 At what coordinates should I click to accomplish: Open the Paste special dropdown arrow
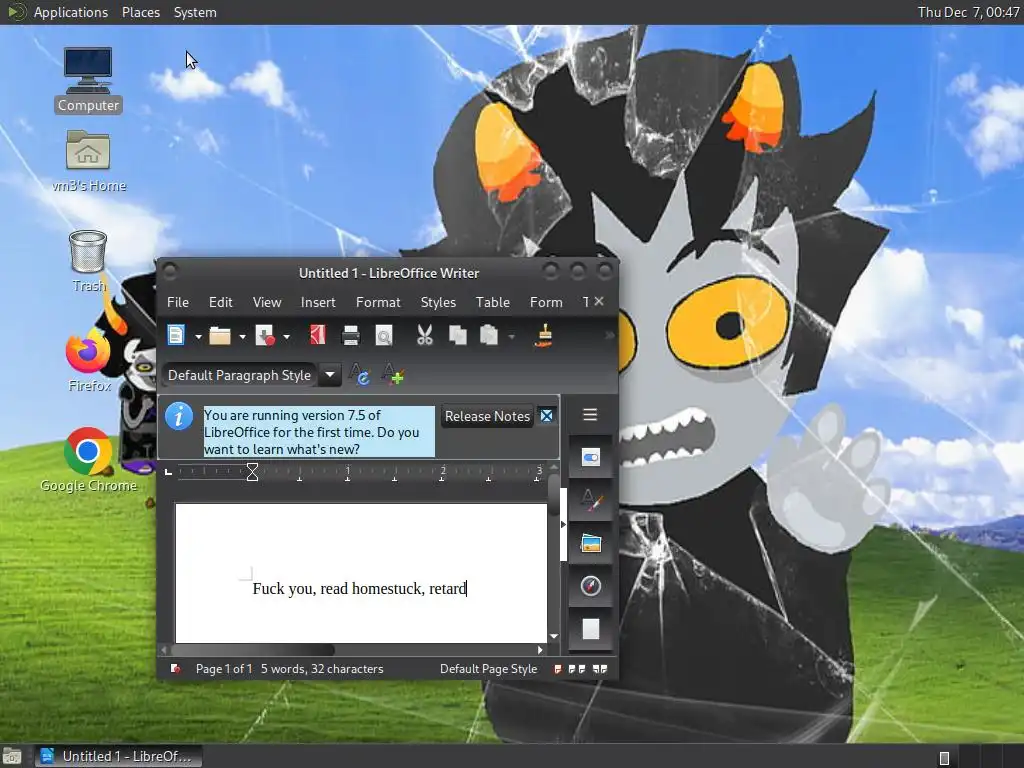(511, 337)
